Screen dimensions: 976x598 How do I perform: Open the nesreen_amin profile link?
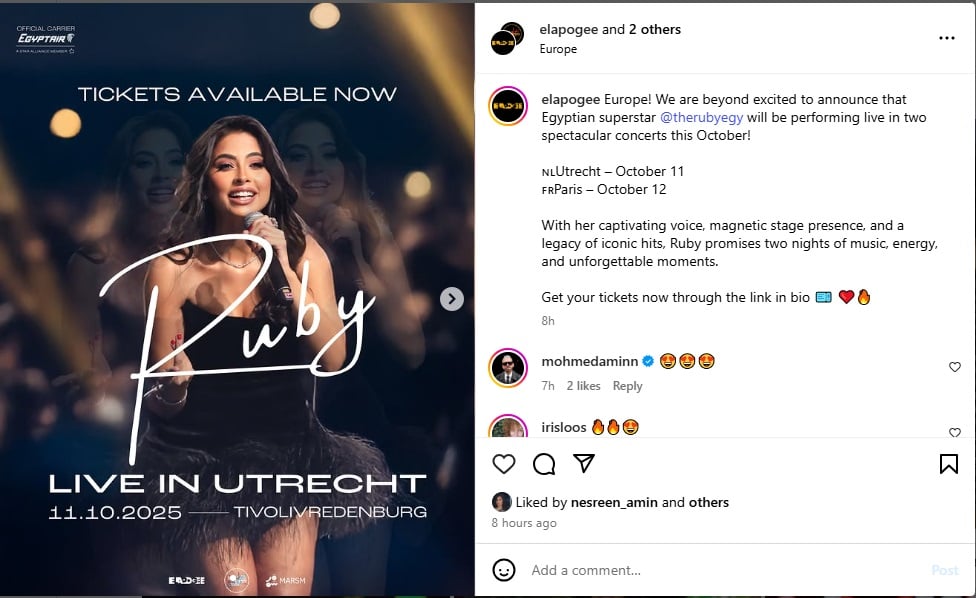[x=614, y=502]
